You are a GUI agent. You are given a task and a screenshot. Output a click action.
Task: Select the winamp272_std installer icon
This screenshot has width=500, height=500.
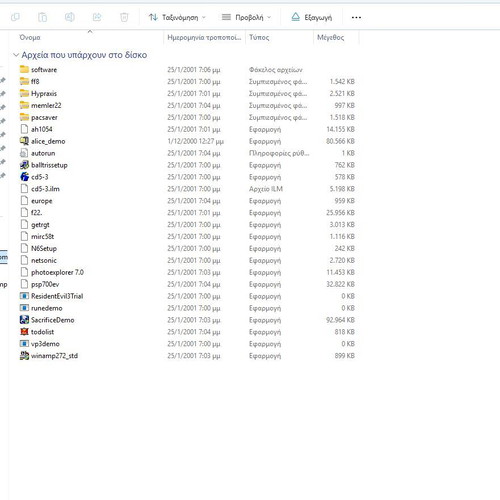coord(24,356)
